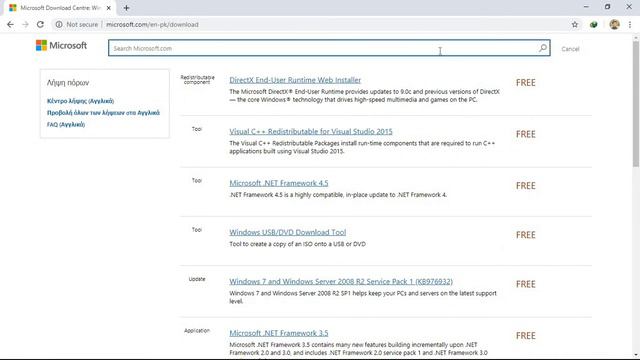
Task: Click the scrollbar down arrow
Action: coord(636,355)
